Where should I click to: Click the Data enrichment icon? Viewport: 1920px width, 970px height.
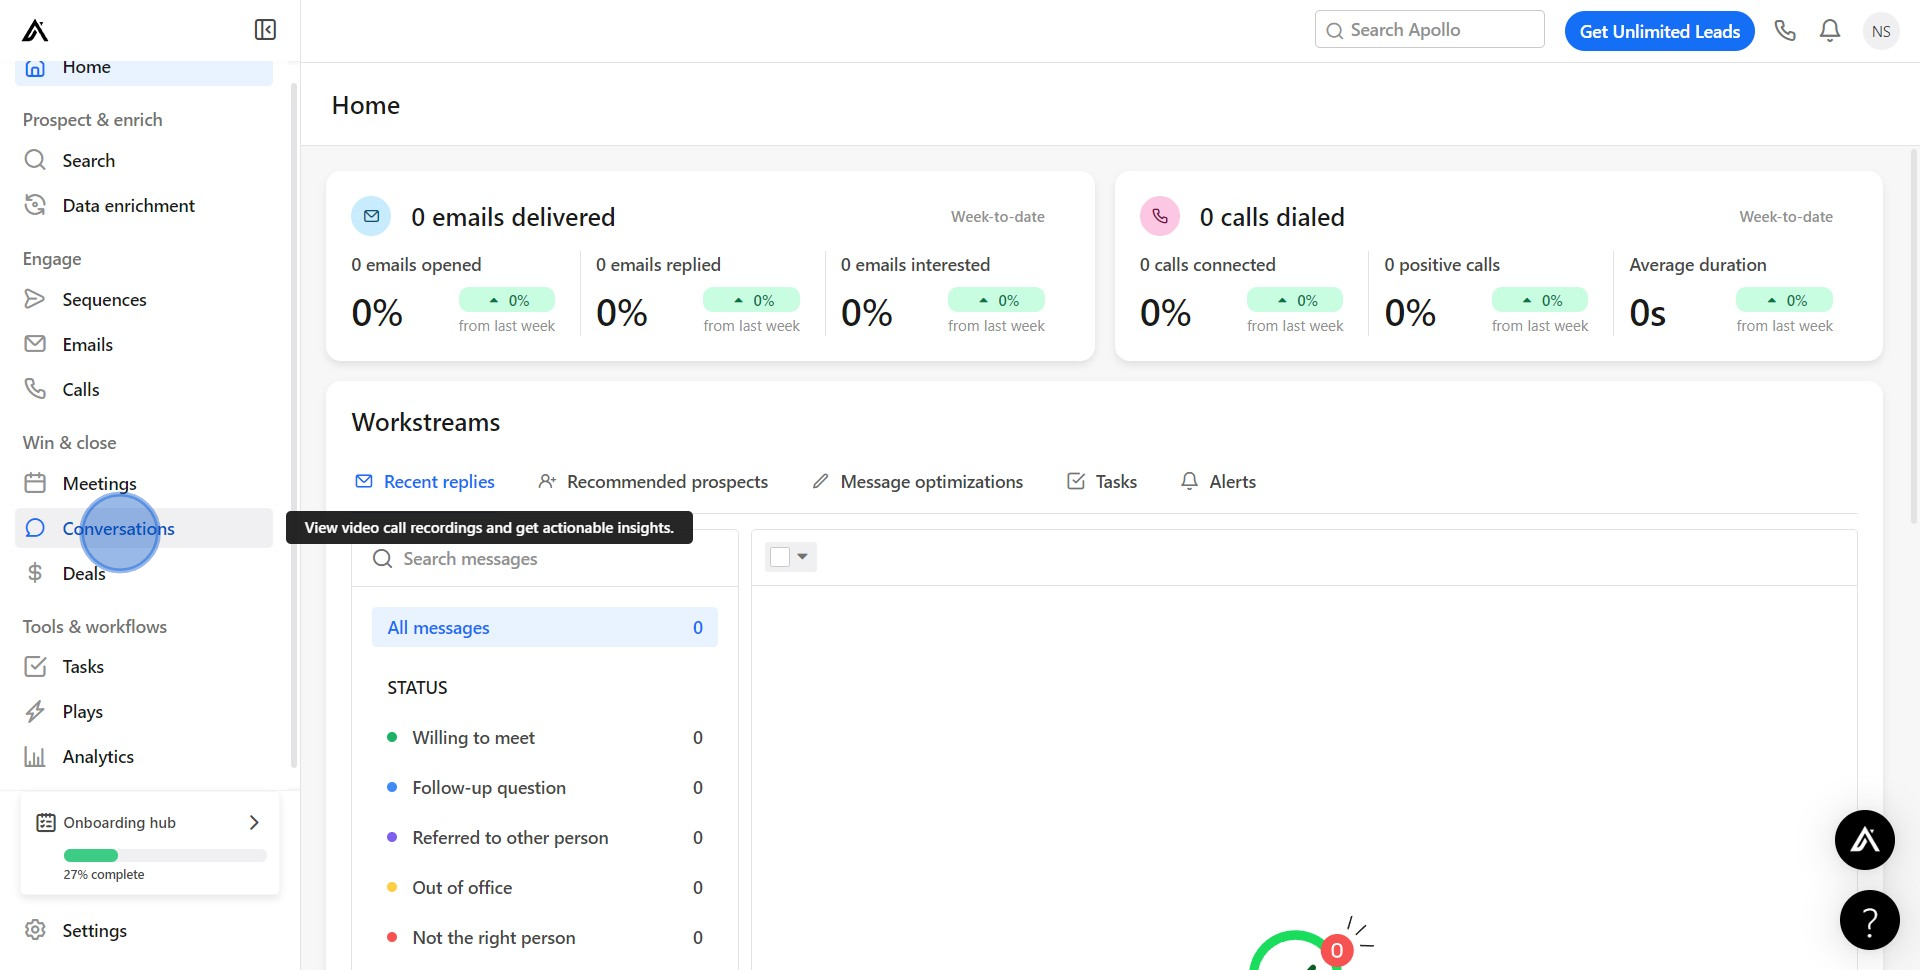[35, 205]
